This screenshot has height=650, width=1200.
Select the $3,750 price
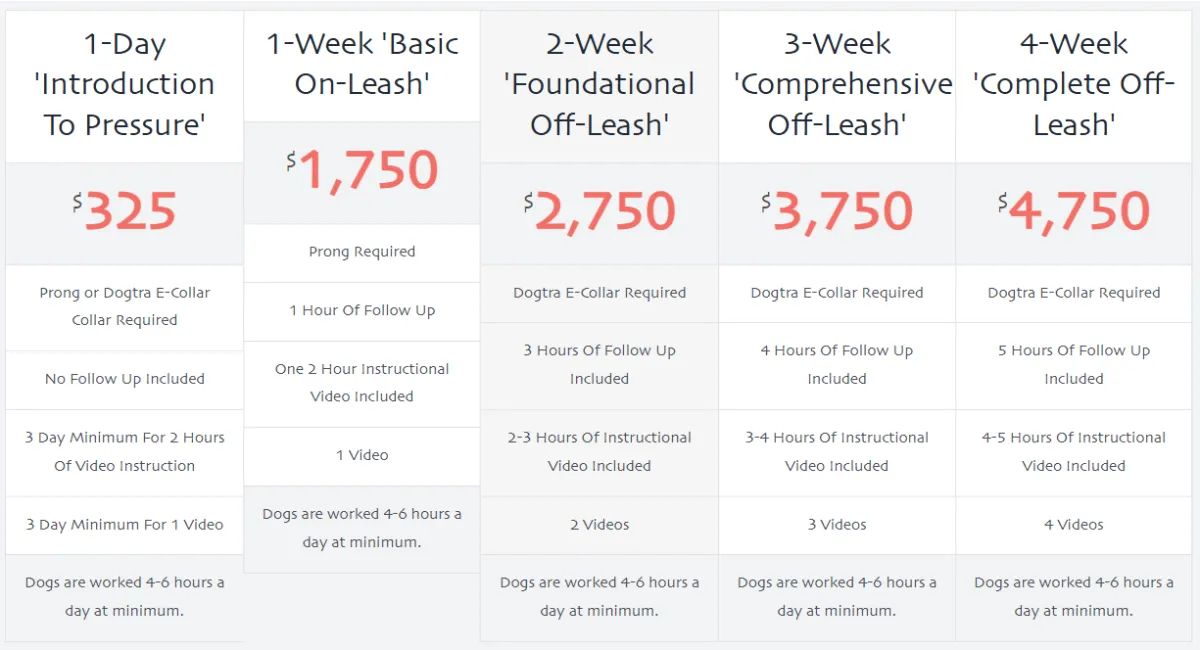tap(837, 212)
